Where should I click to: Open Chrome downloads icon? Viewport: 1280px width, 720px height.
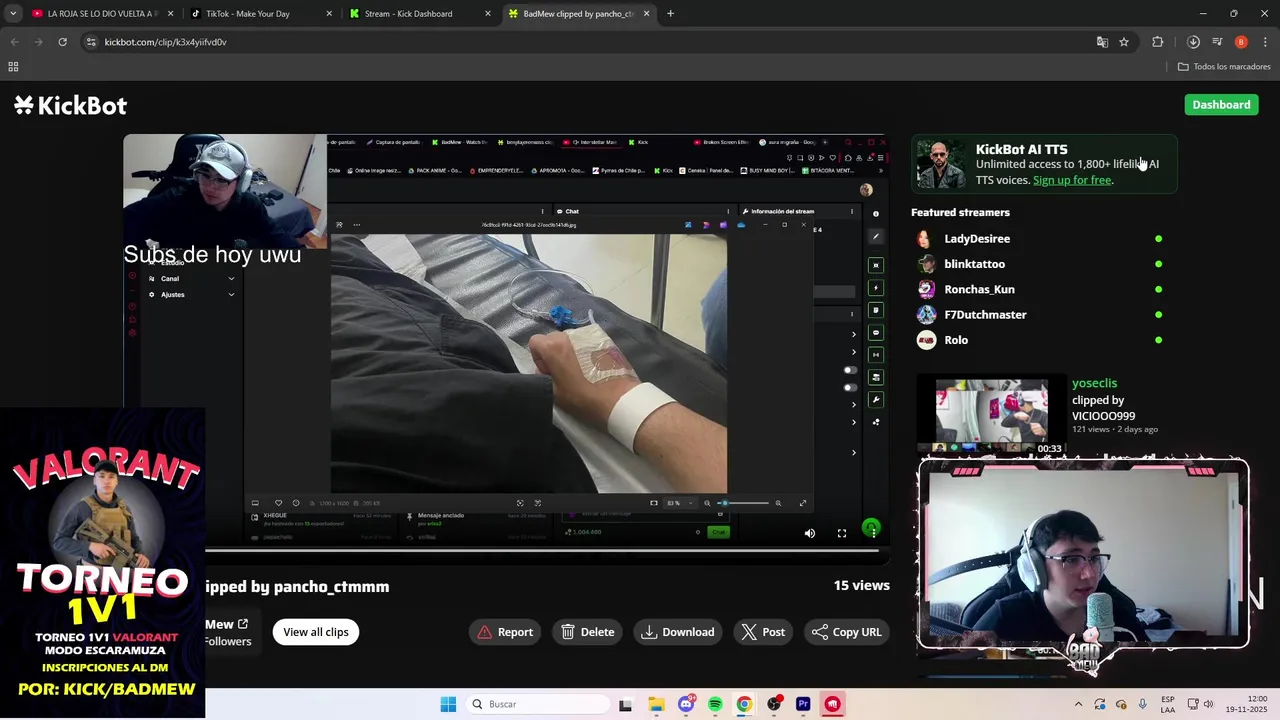click(1193, 42)
